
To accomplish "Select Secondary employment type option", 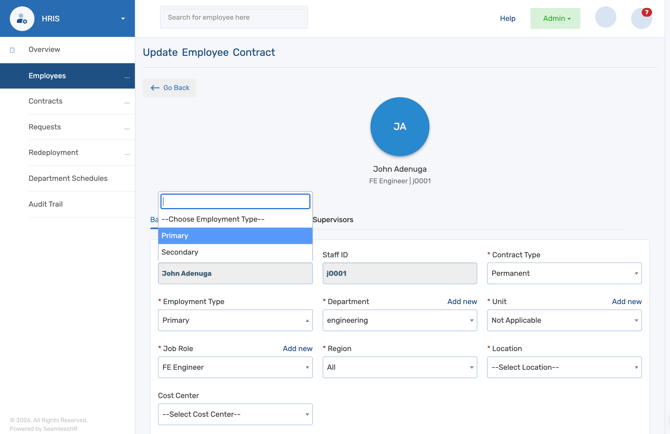I will tap(235, 252).
